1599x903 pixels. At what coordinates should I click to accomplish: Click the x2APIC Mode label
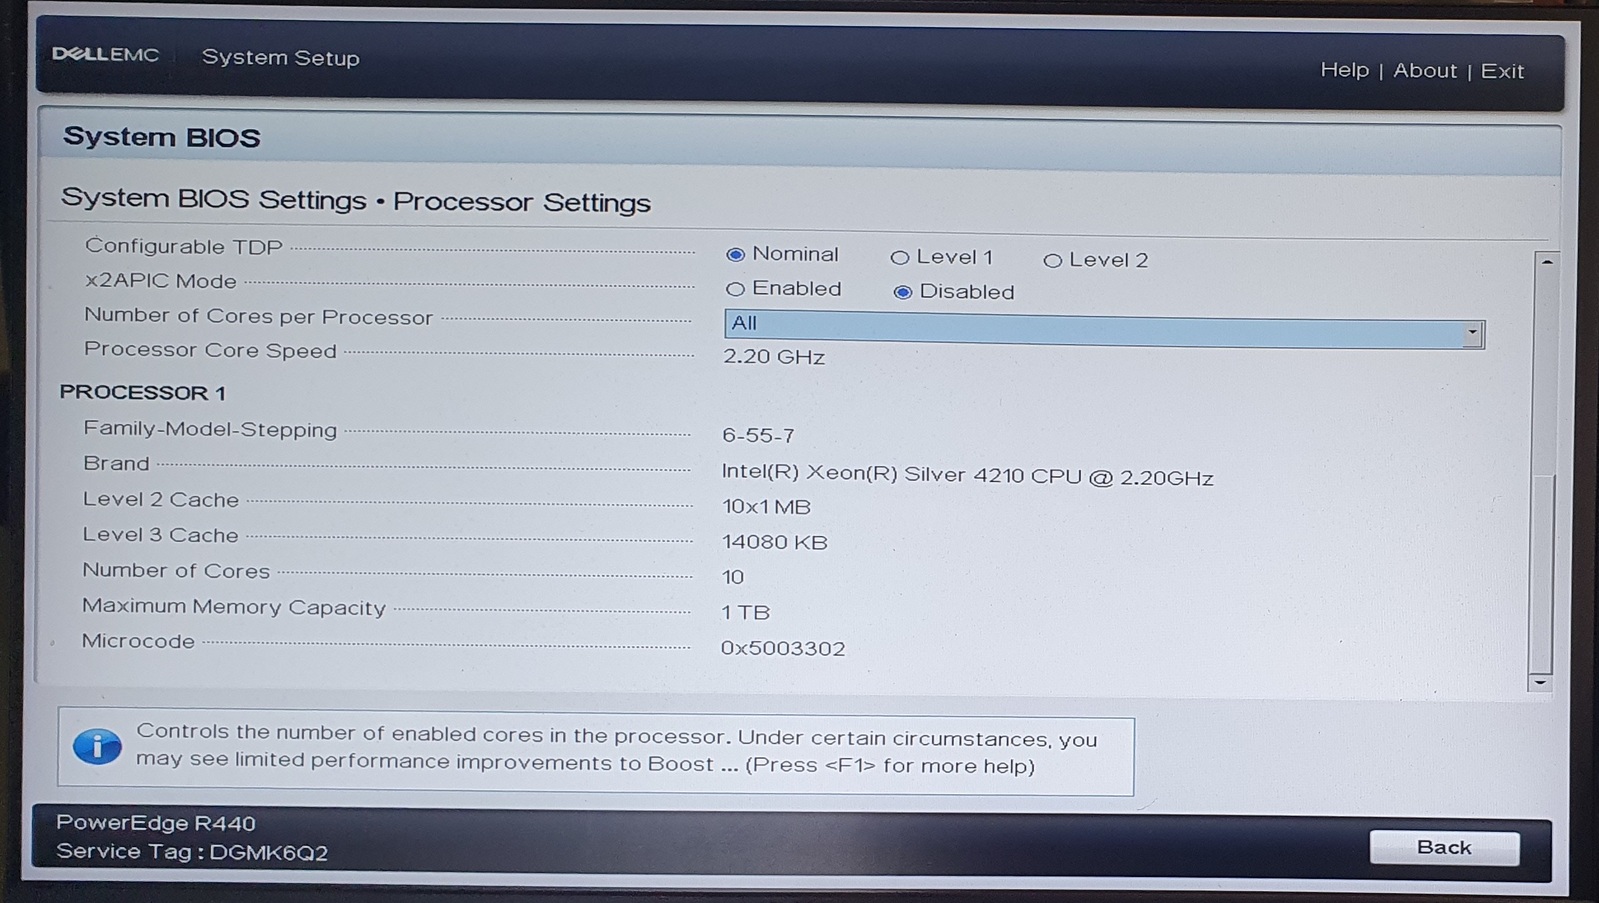[161, 281]
